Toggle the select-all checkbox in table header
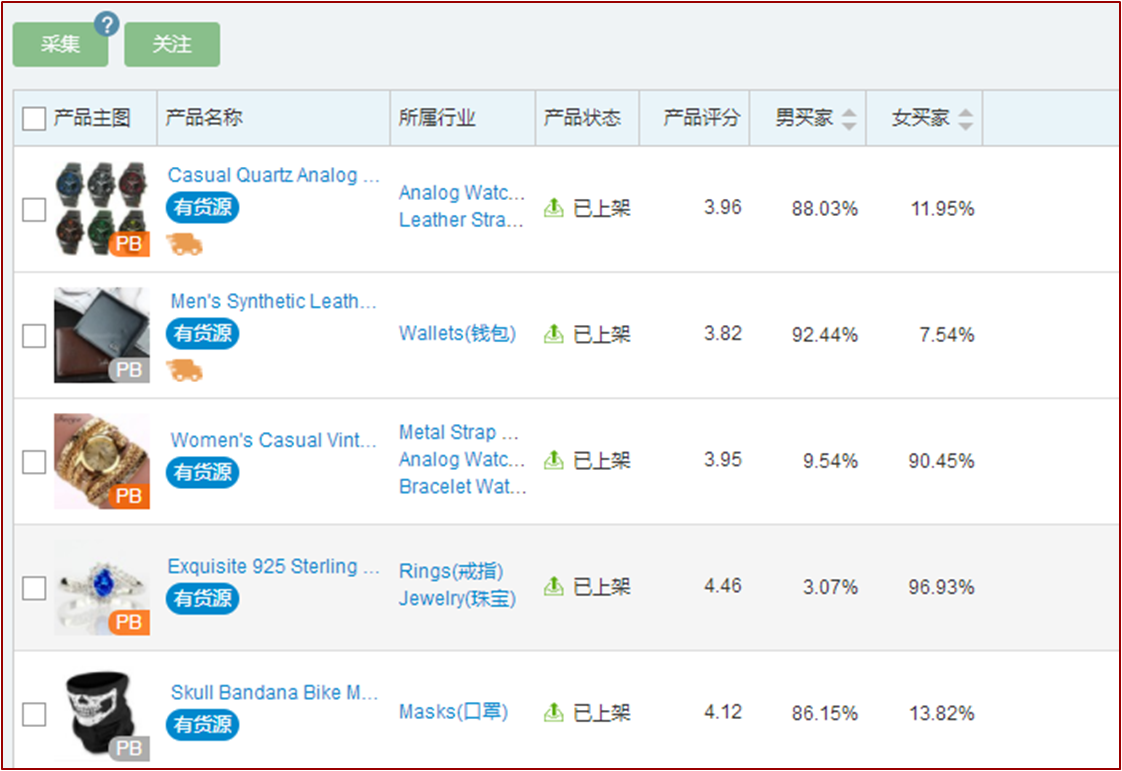1122x771 pixels. point(34,119)
